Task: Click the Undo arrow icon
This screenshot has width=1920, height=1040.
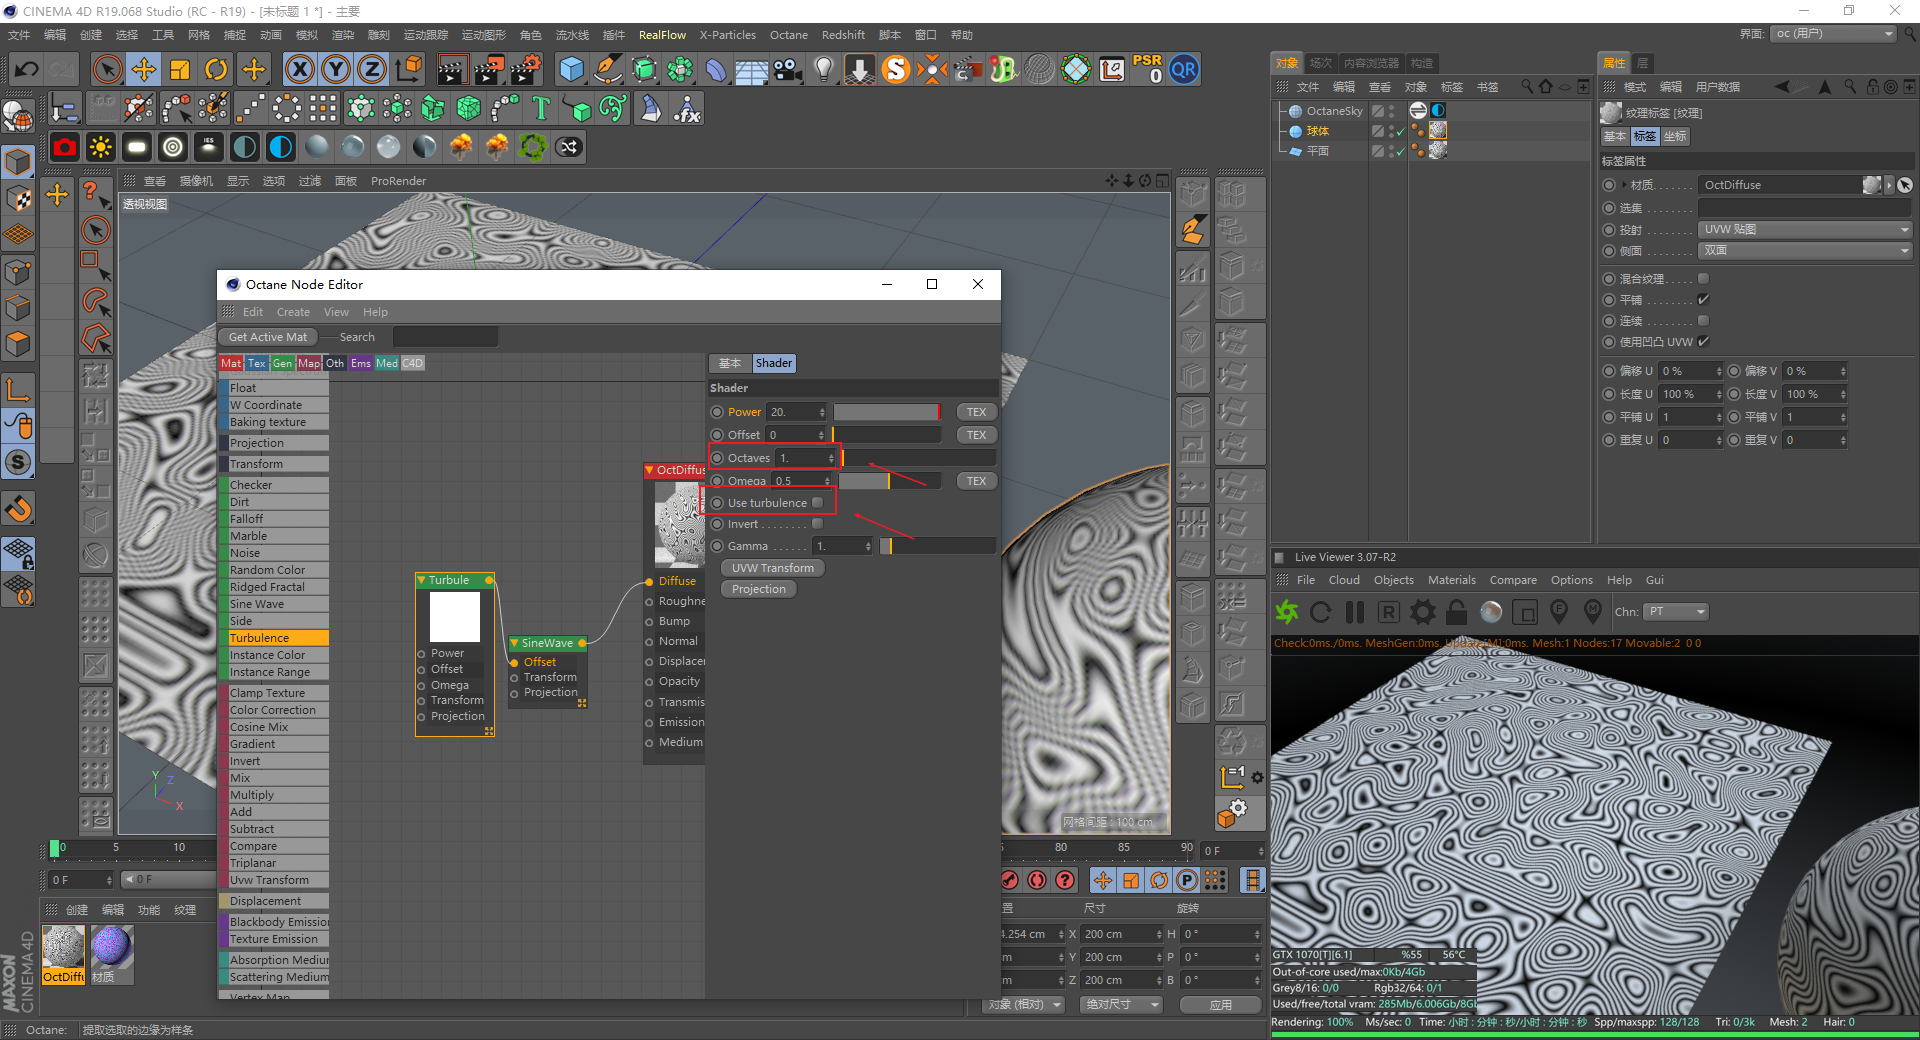Action: click(x=27, y=70)
